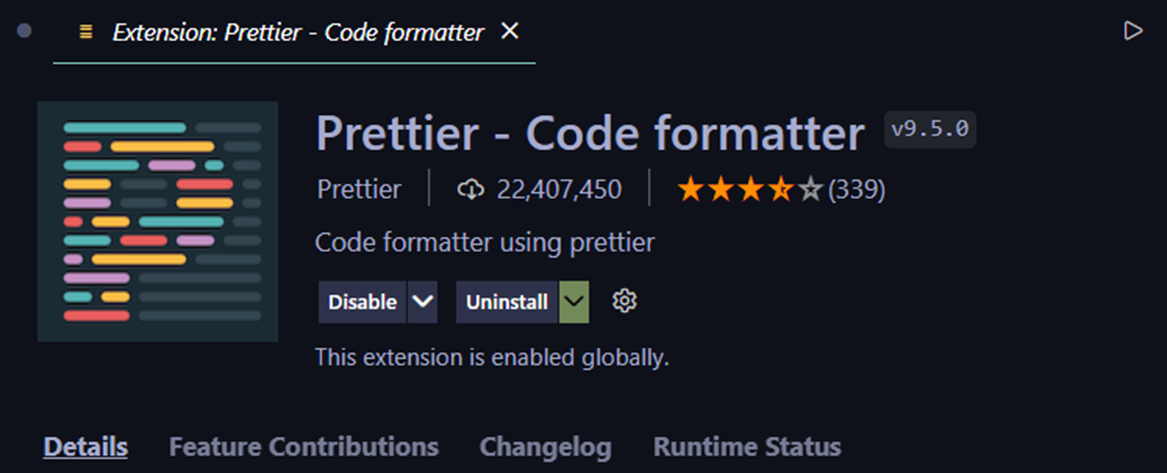Click the Prettier extension logo image
The width and height of the screenshot is (1167, 473).
(x=157, y=222)
